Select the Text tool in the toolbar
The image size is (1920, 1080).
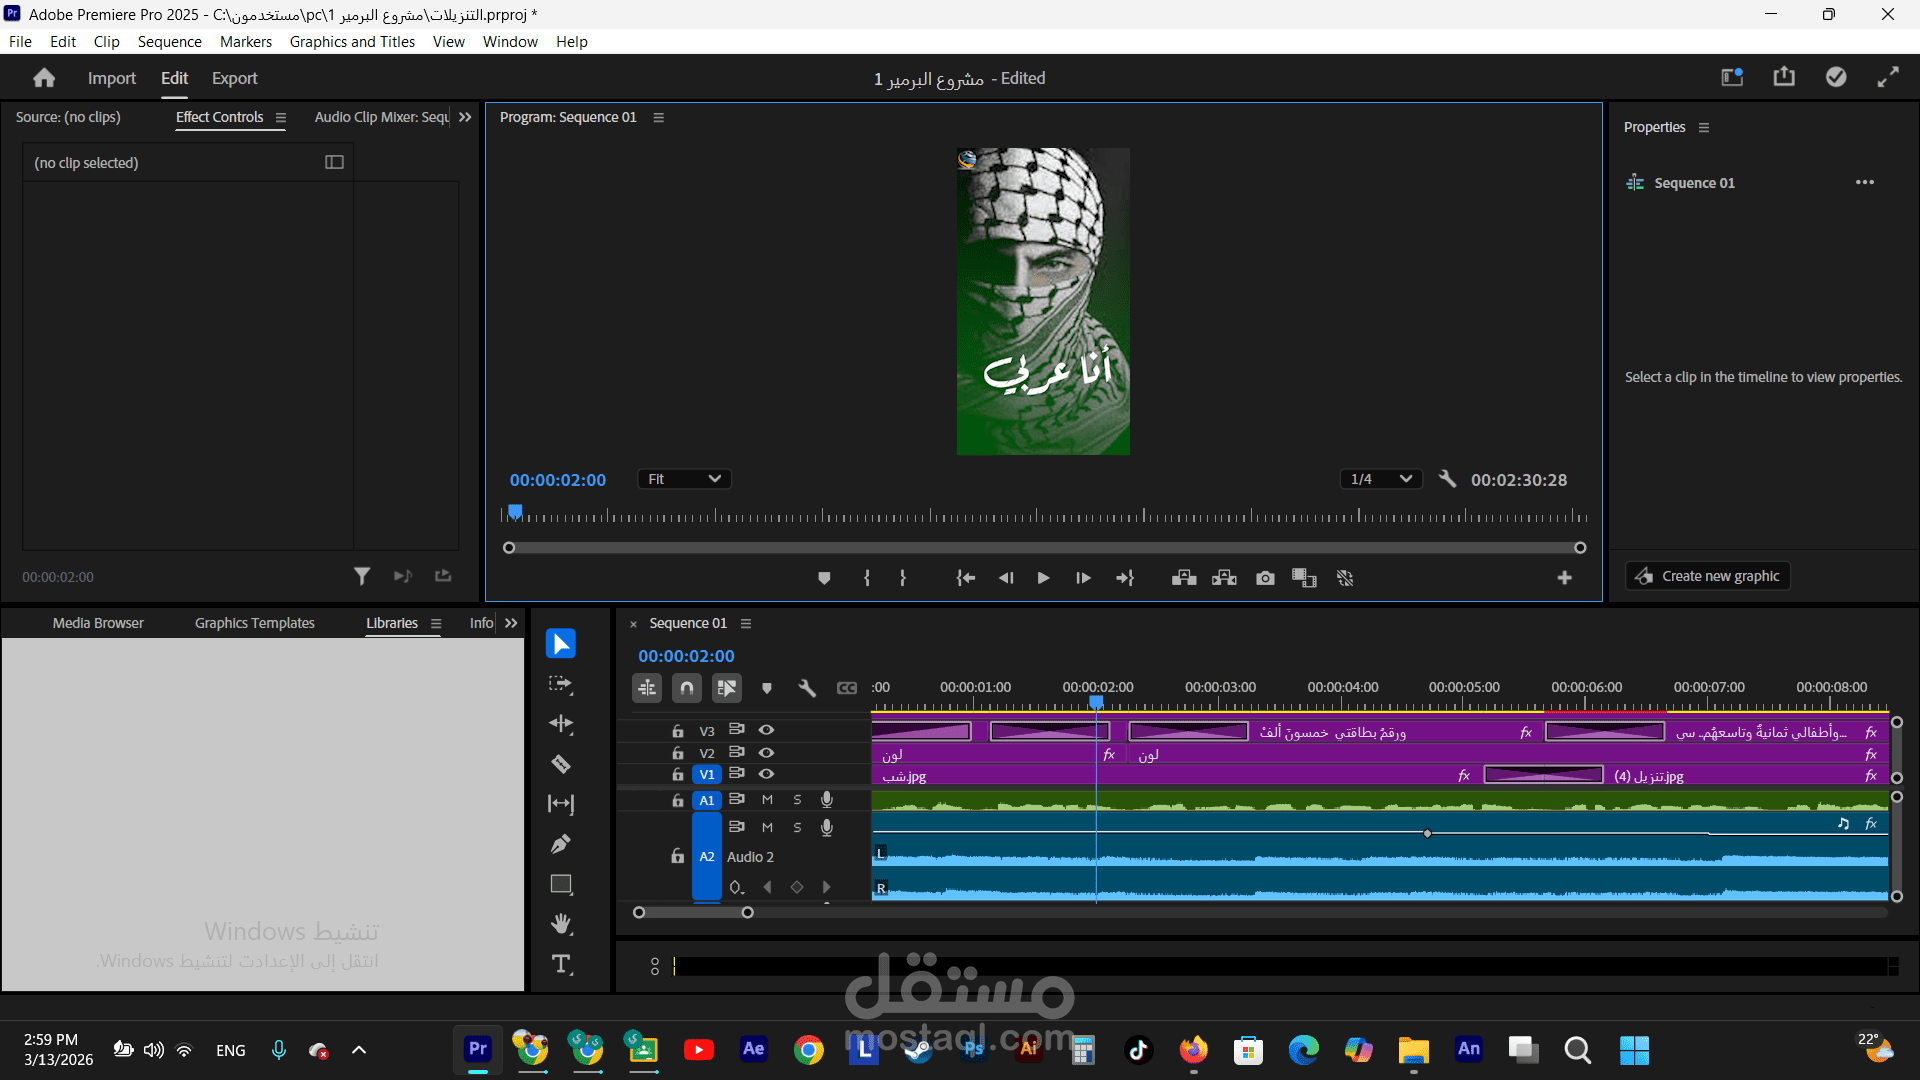click(561, 965)
